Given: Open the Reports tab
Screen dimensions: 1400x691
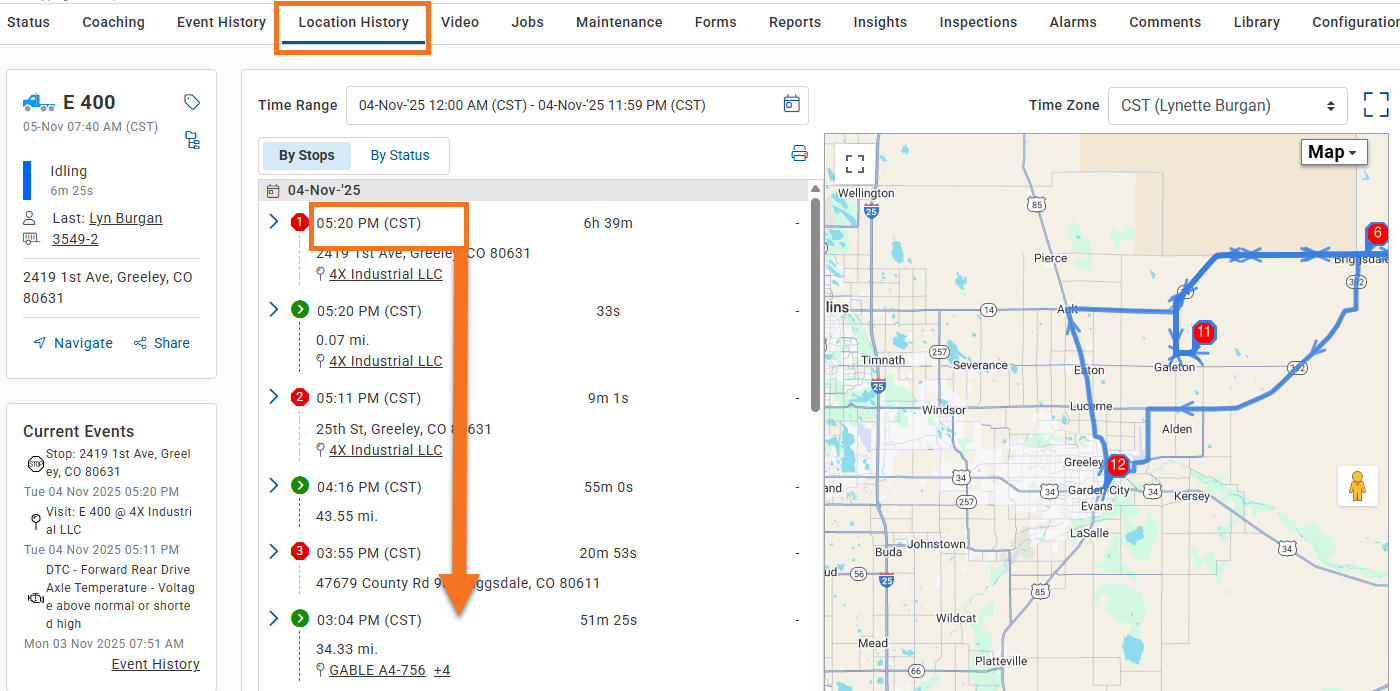Looking at the screenshot, I should (x=795, y=22).
